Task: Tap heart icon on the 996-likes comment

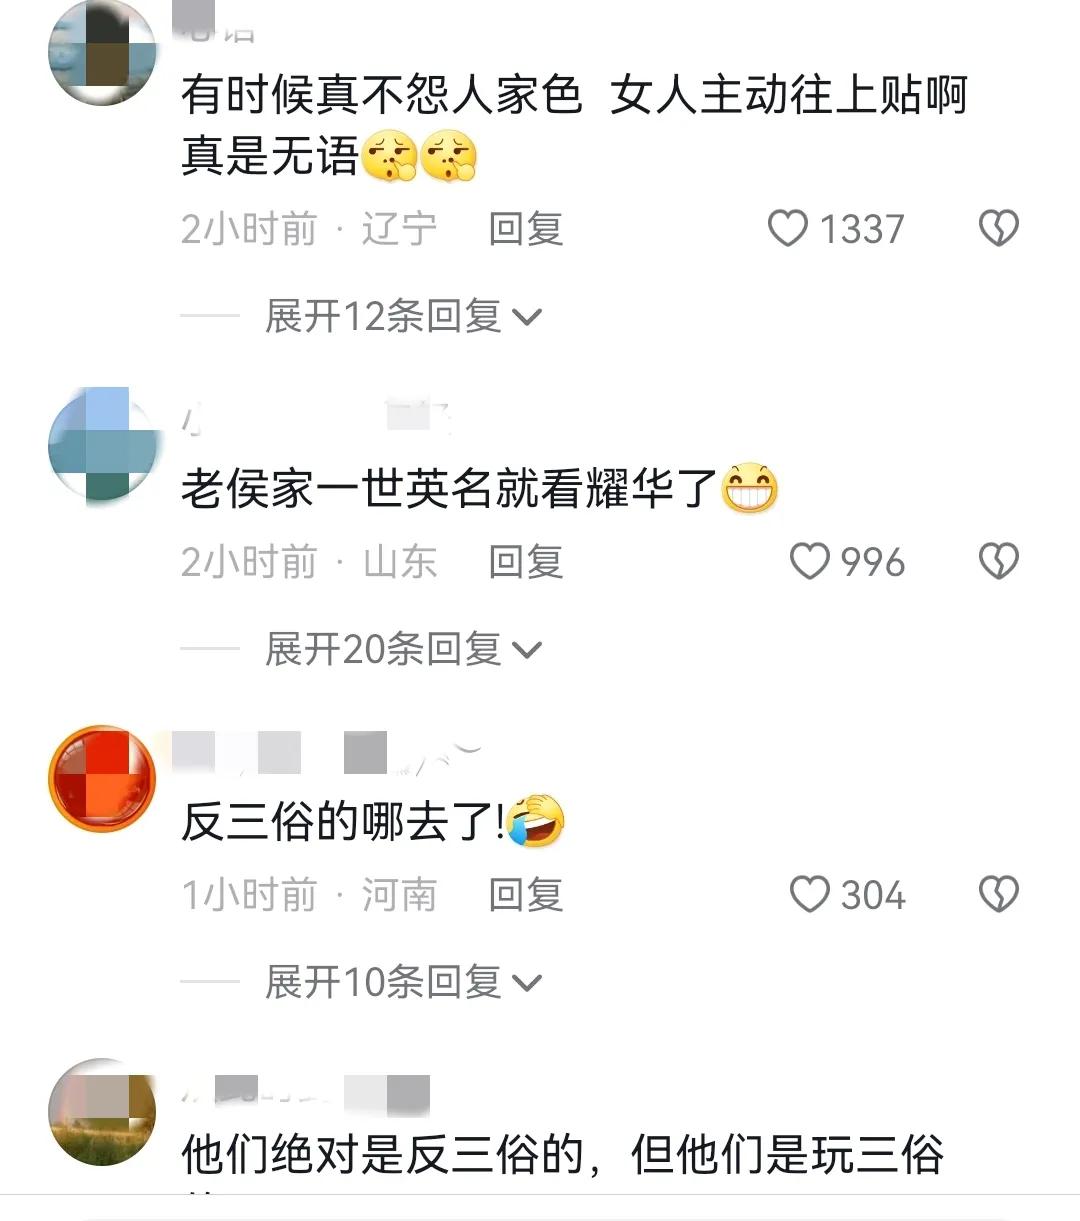Action: click(x=810, y=562)
